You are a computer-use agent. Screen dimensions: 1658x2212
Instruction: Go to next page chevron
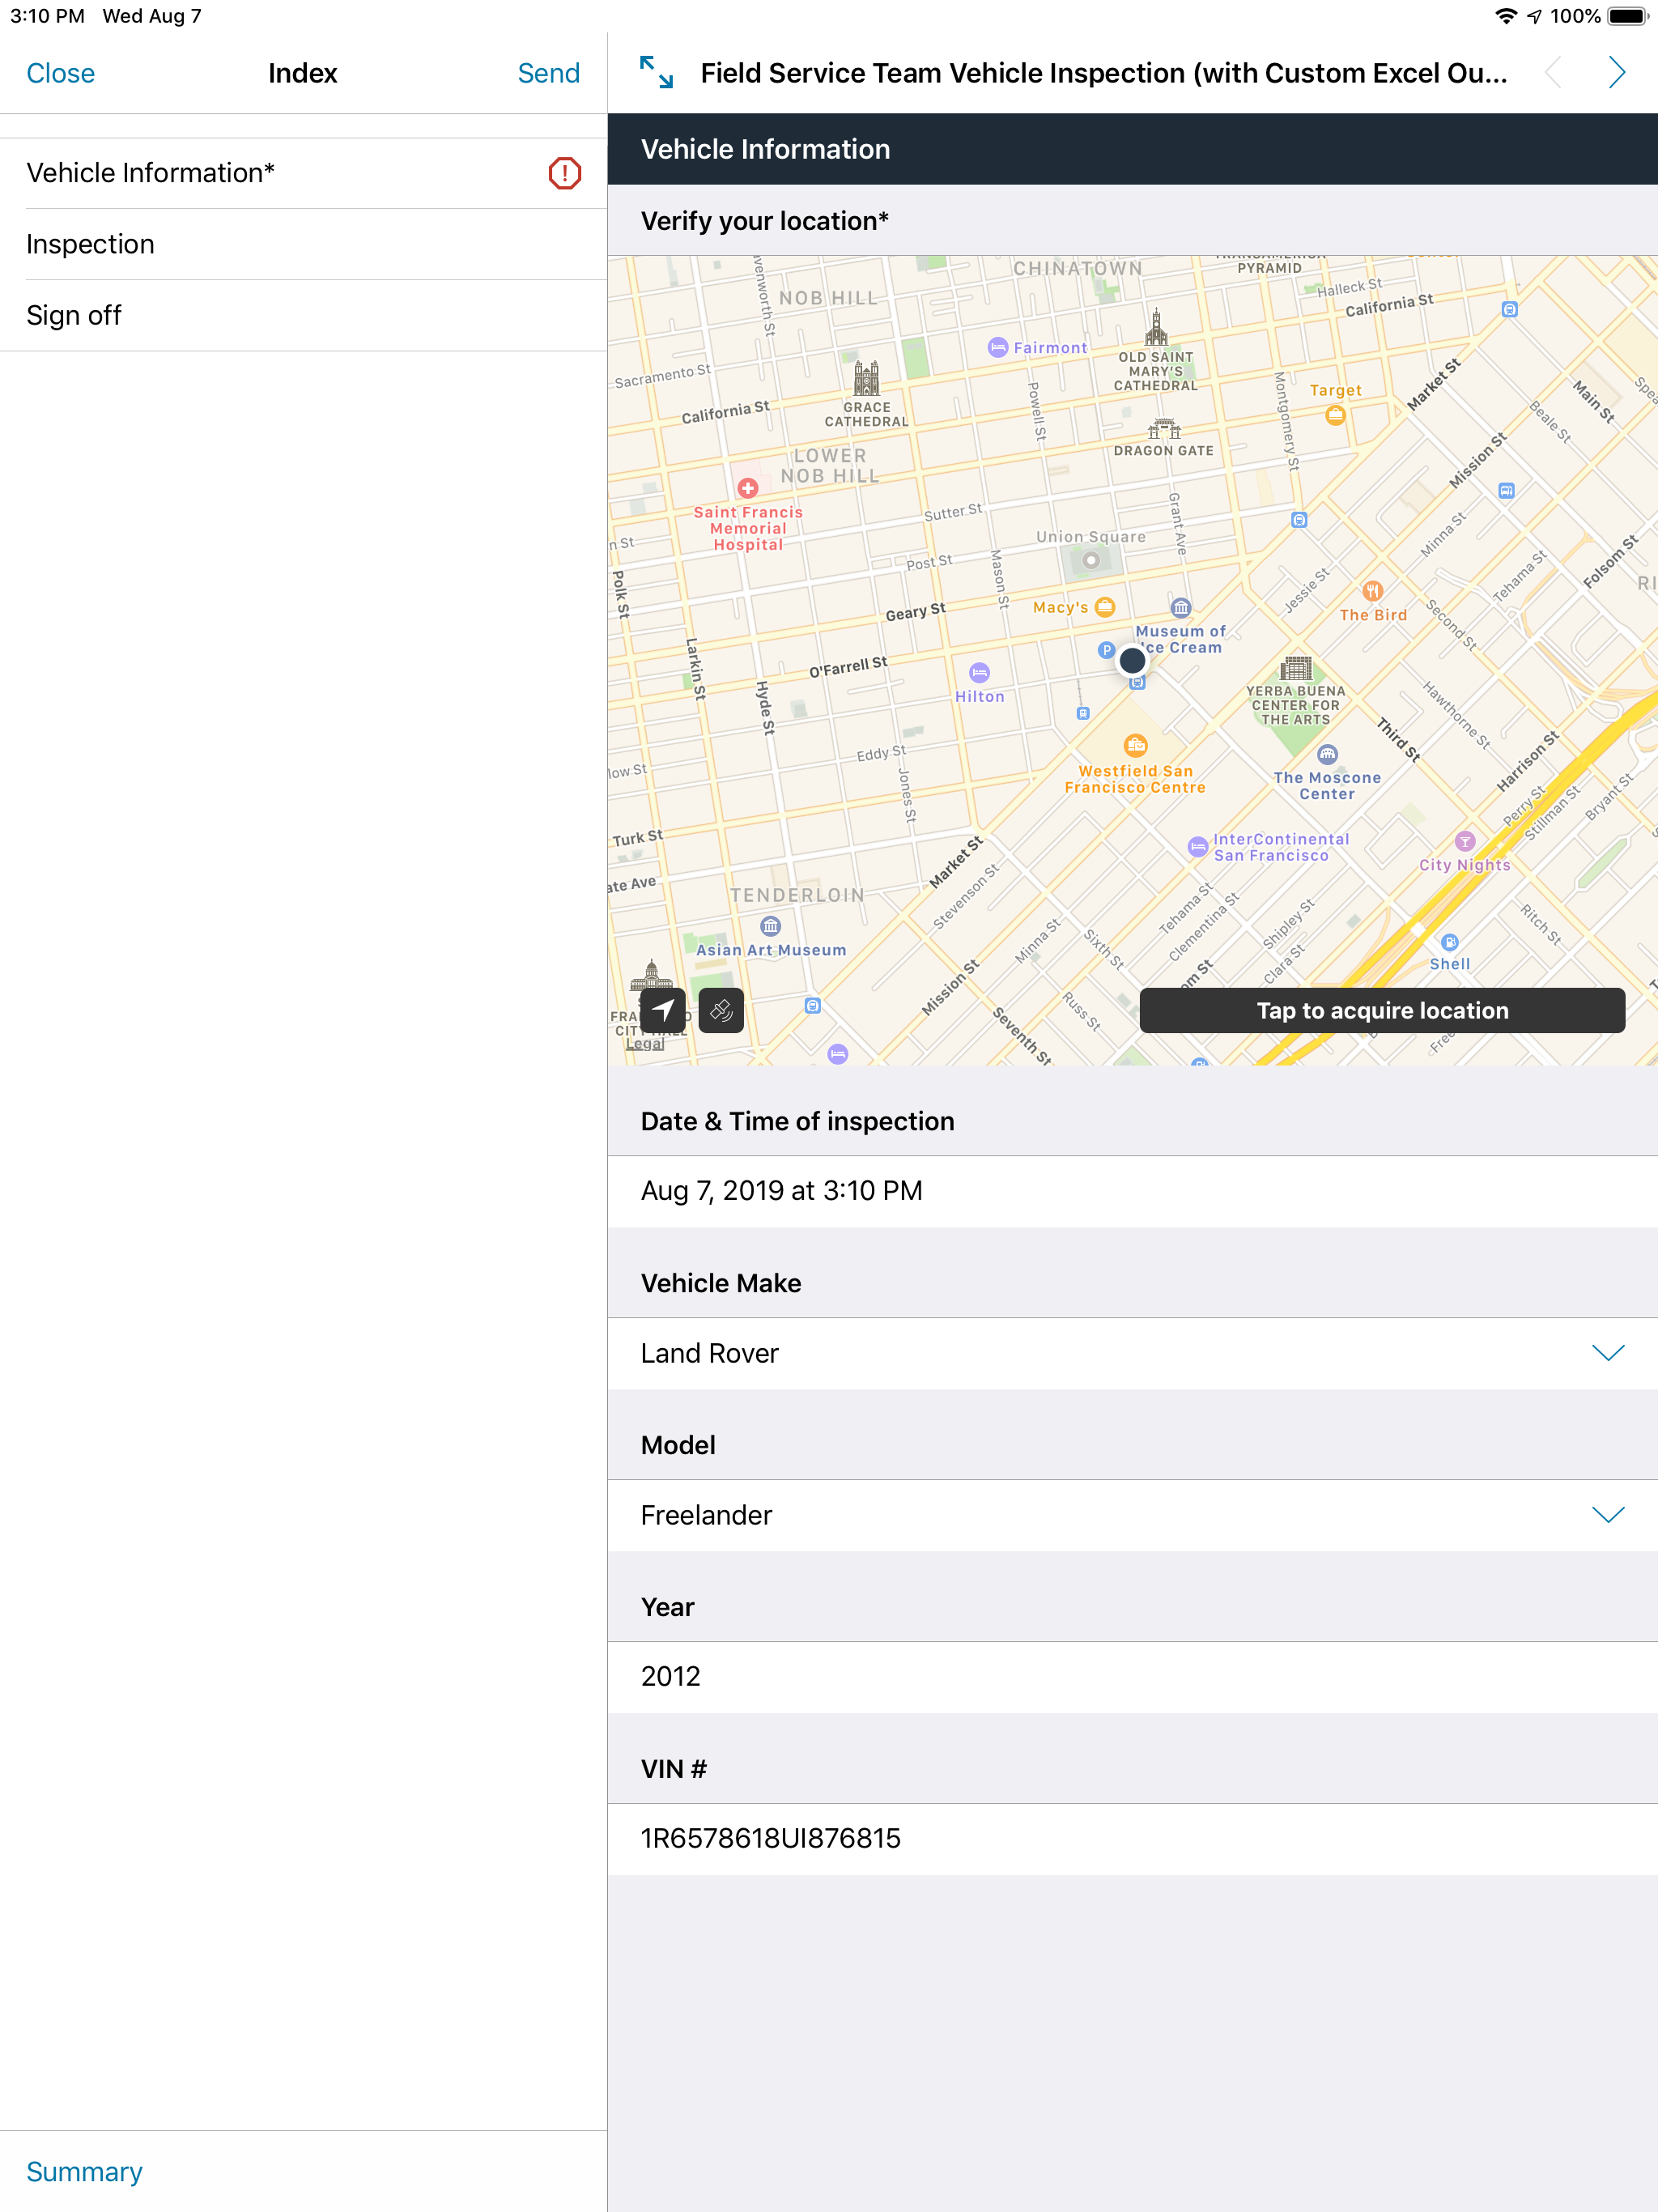pos(1616,73)
